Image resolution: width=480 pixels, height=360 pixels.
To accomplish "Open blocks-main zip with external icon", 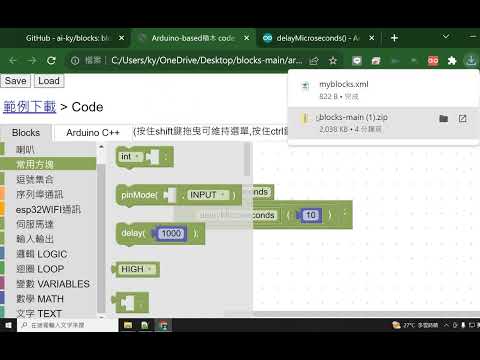I will click(463, 118).
